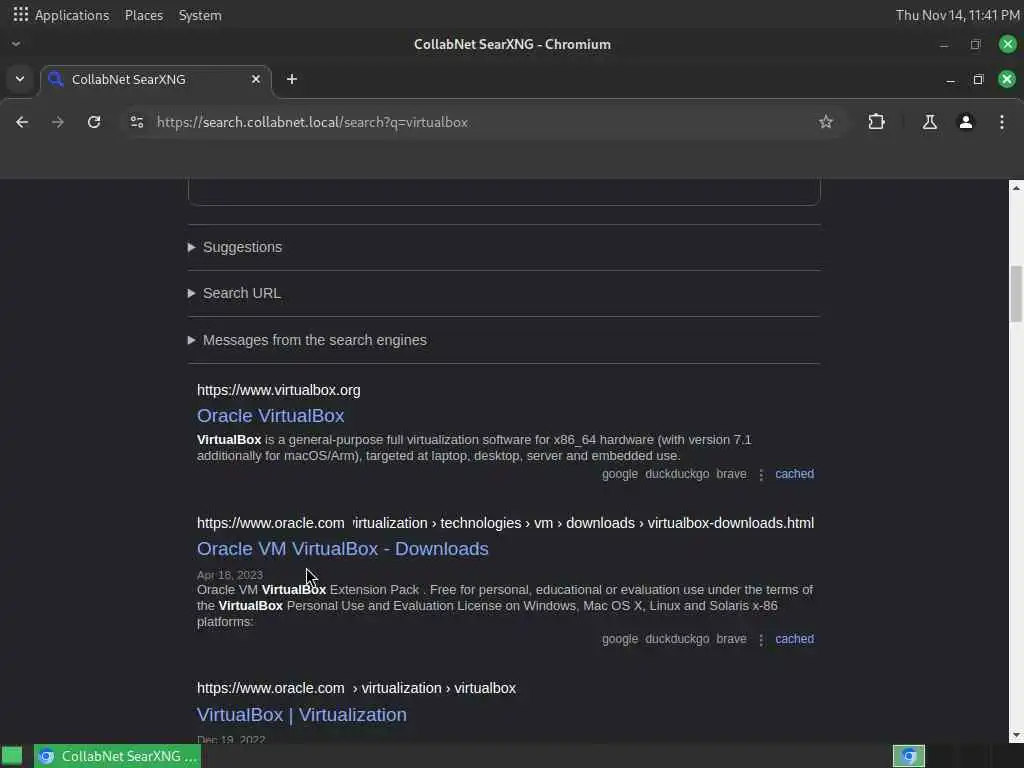Open Oracle VM VirtualBox - Downloads link
Viewport: 1024px width, 768px height.
click(x=342, y=549)
